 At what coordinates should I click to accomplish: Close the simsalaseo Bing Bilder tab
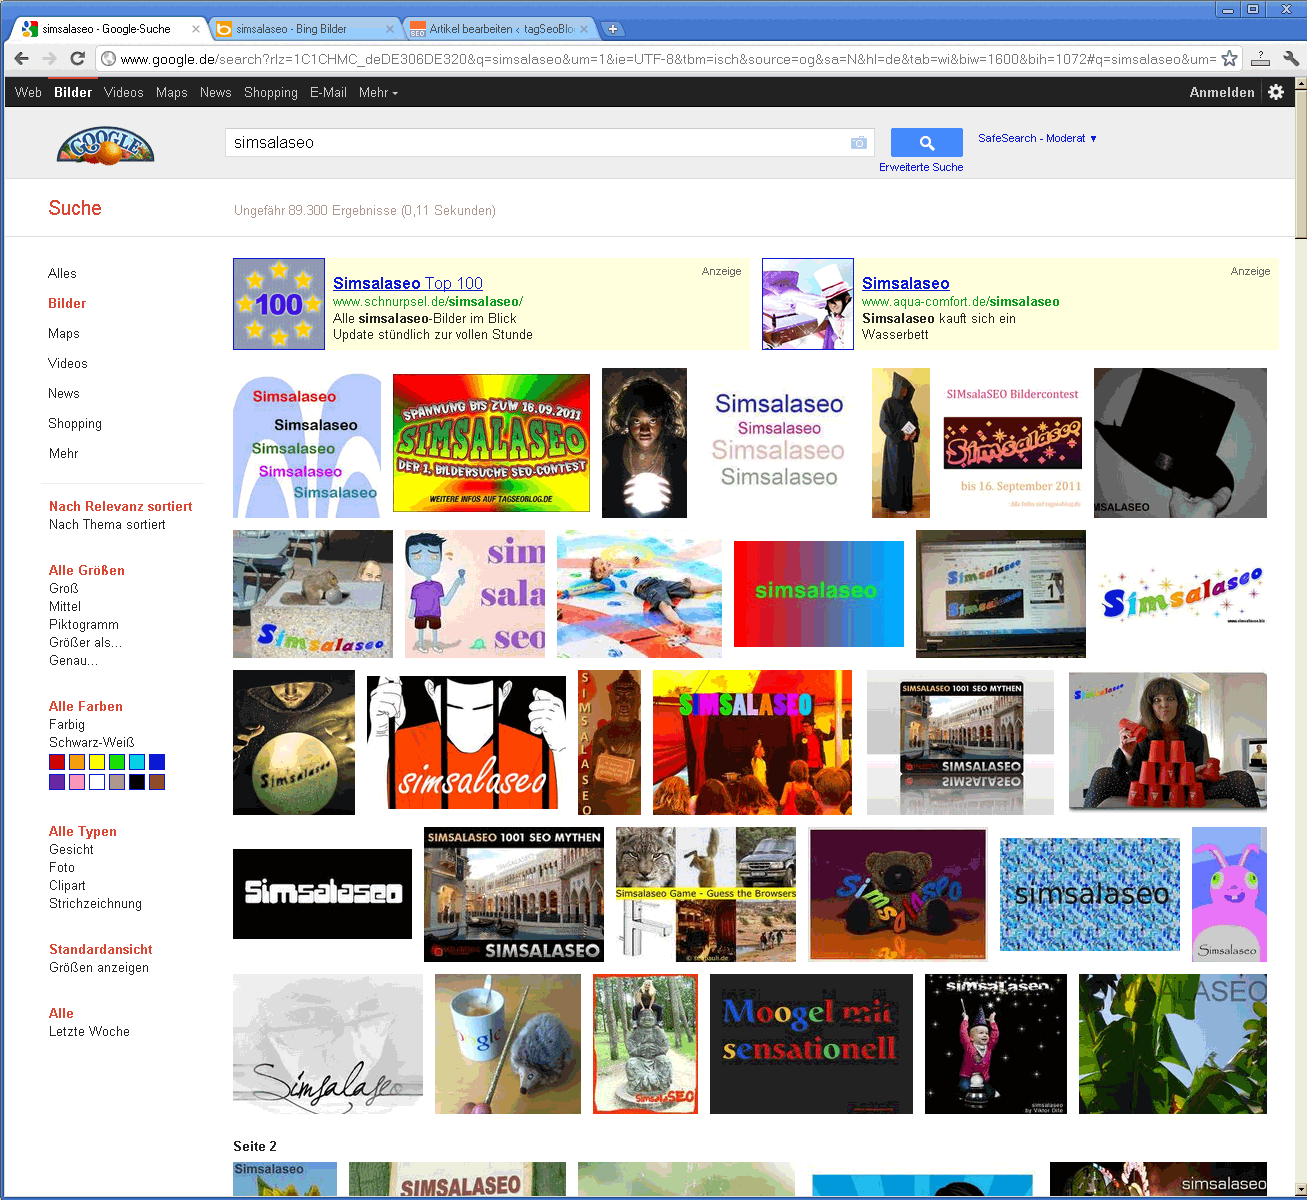pyautogui.click(x=388, y=29)
